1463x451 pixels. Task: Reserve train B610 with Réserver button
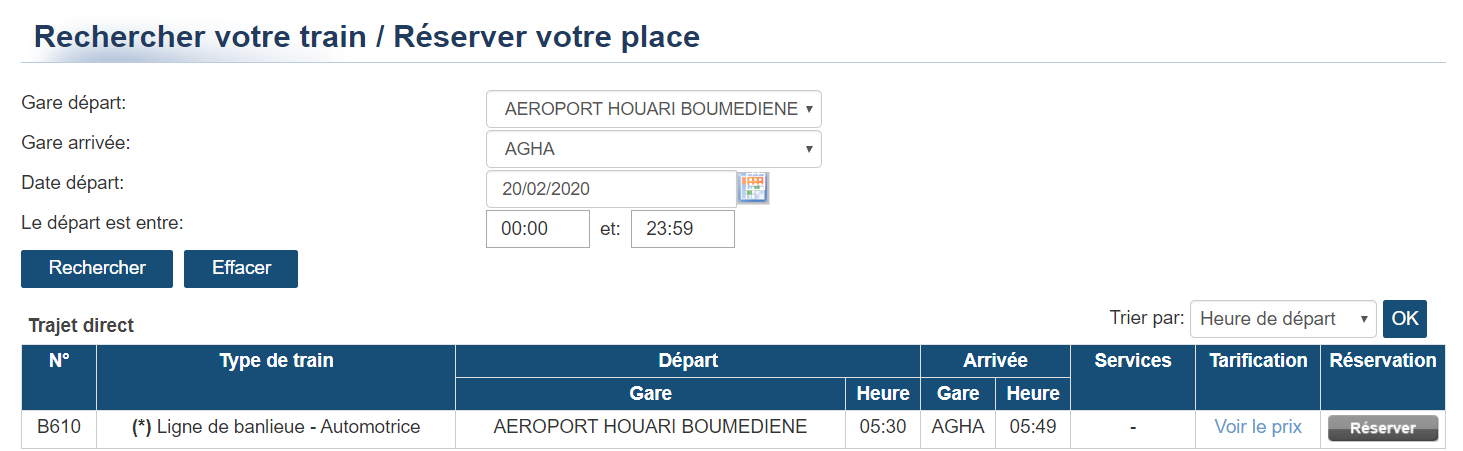1383,428
